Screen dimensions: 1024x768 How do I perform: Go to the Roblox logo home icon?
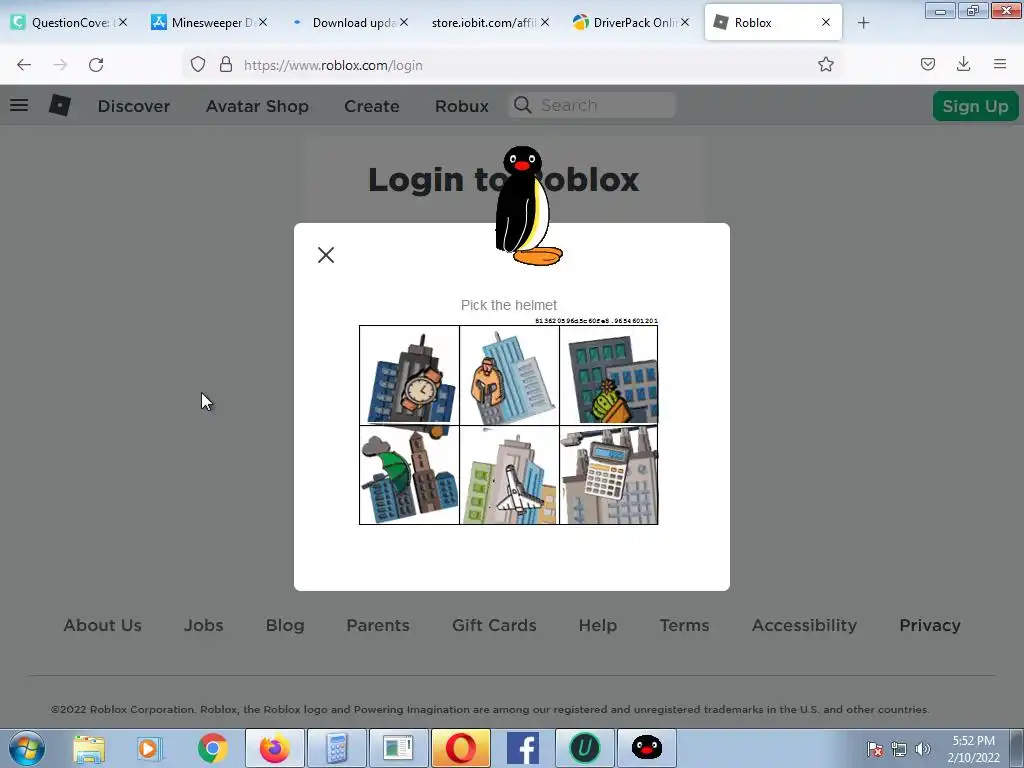59,105
